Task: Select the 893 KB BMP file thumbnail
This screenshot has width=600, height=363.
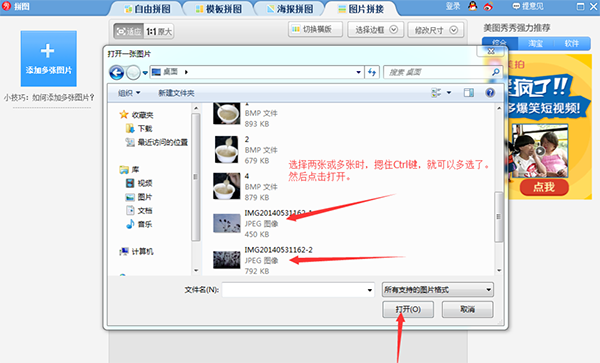Action: coord(227,113)
